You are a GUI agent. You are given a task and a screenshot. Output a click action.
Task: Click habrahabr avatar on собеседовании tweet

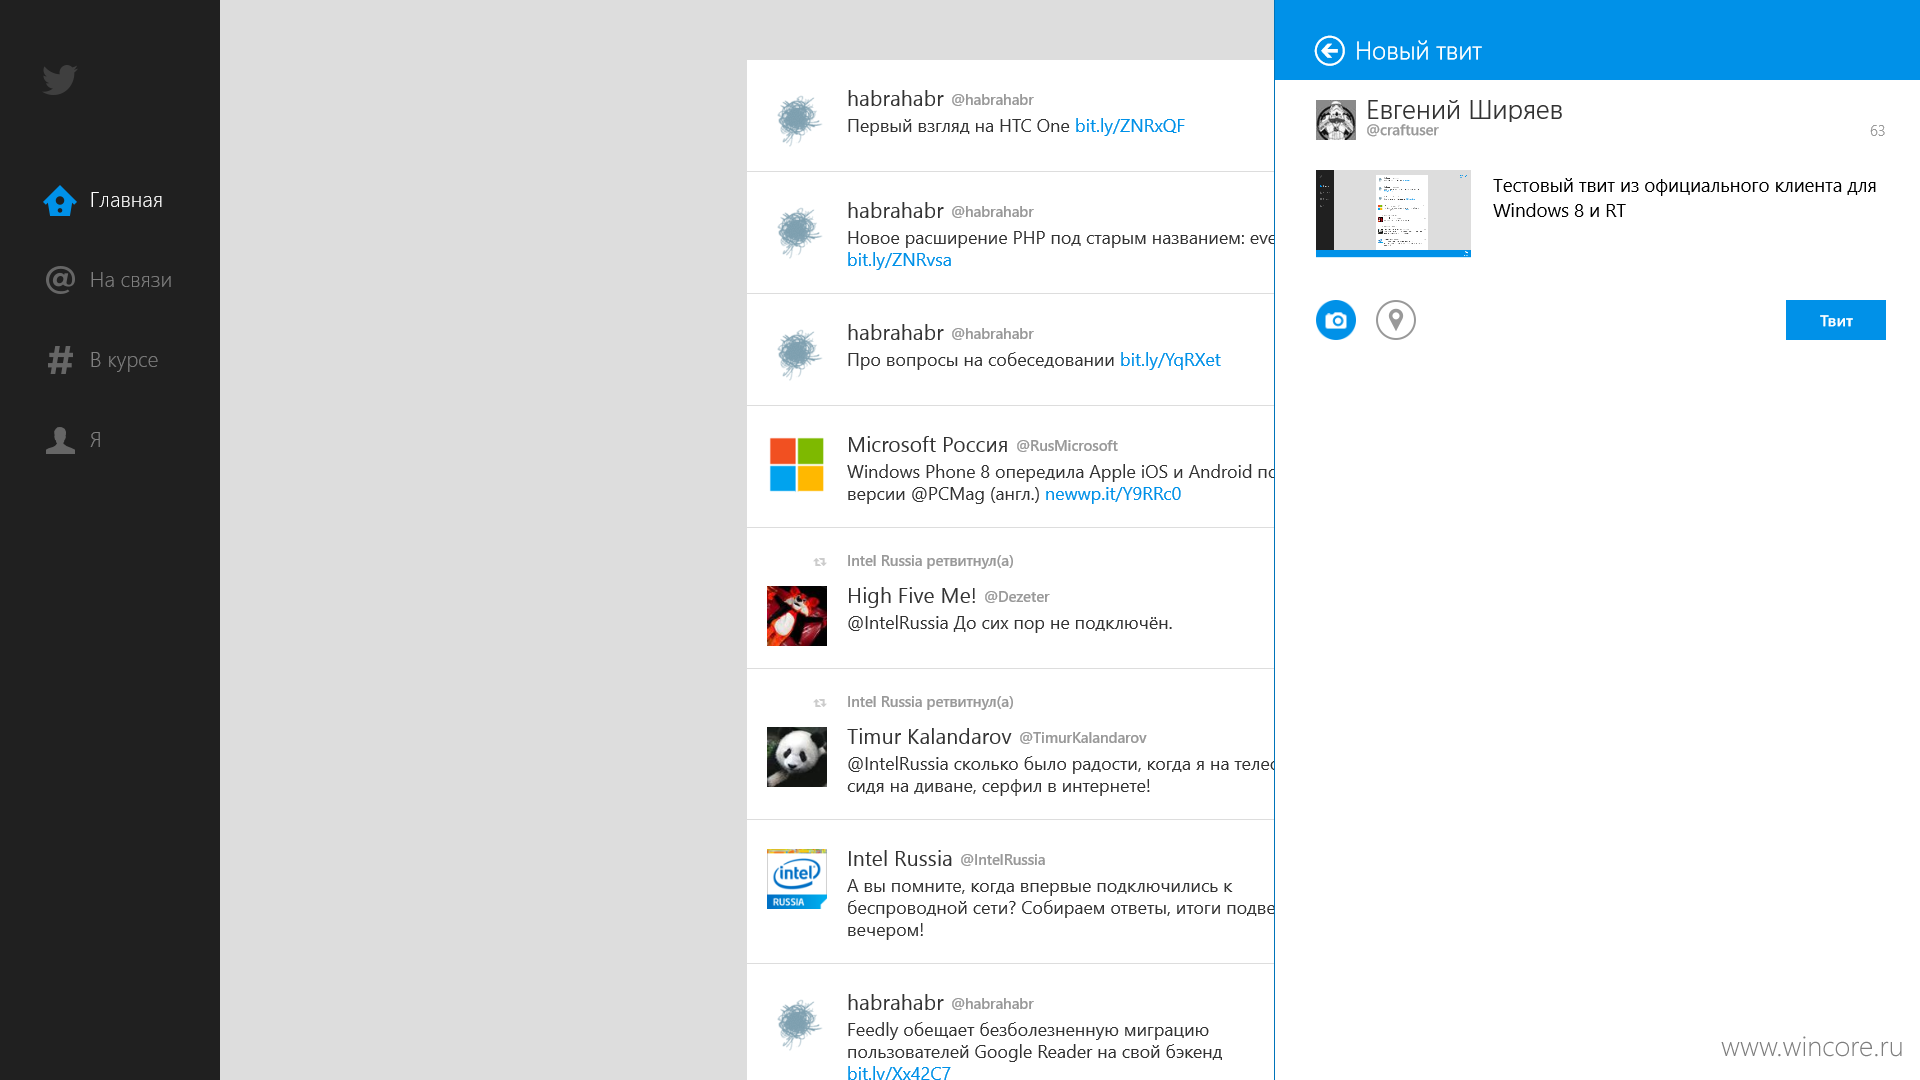point(797,354)
